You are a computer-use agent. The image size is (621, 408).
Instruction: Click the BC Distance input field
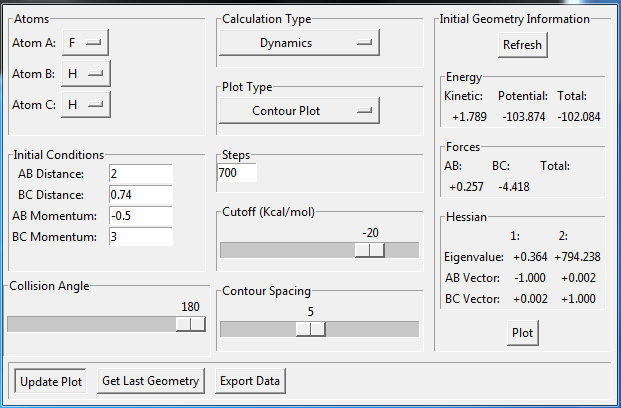pos(140,194)
